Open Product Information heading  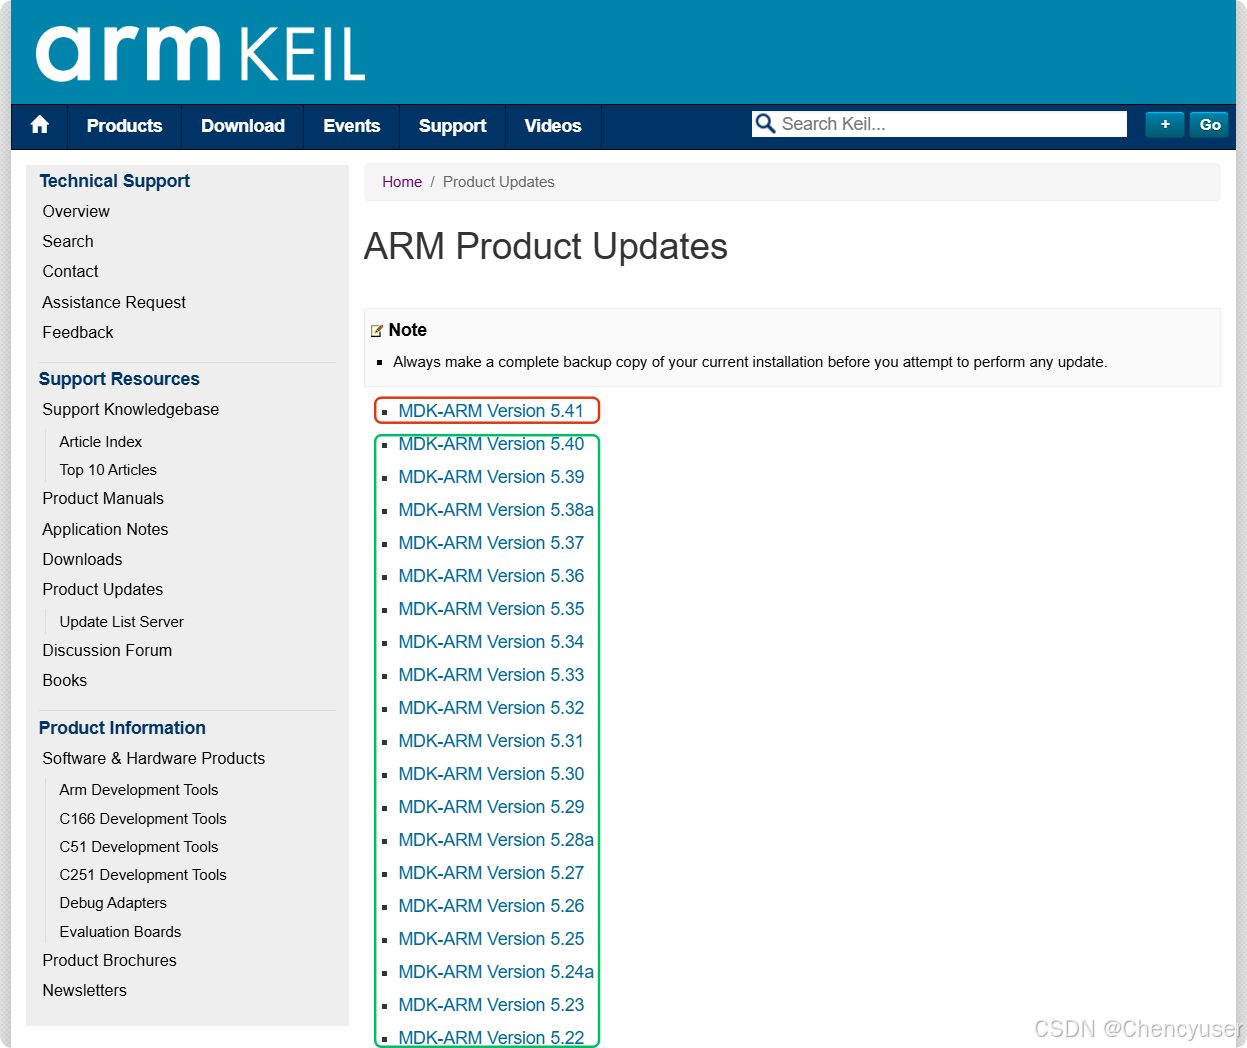[122, 728]
